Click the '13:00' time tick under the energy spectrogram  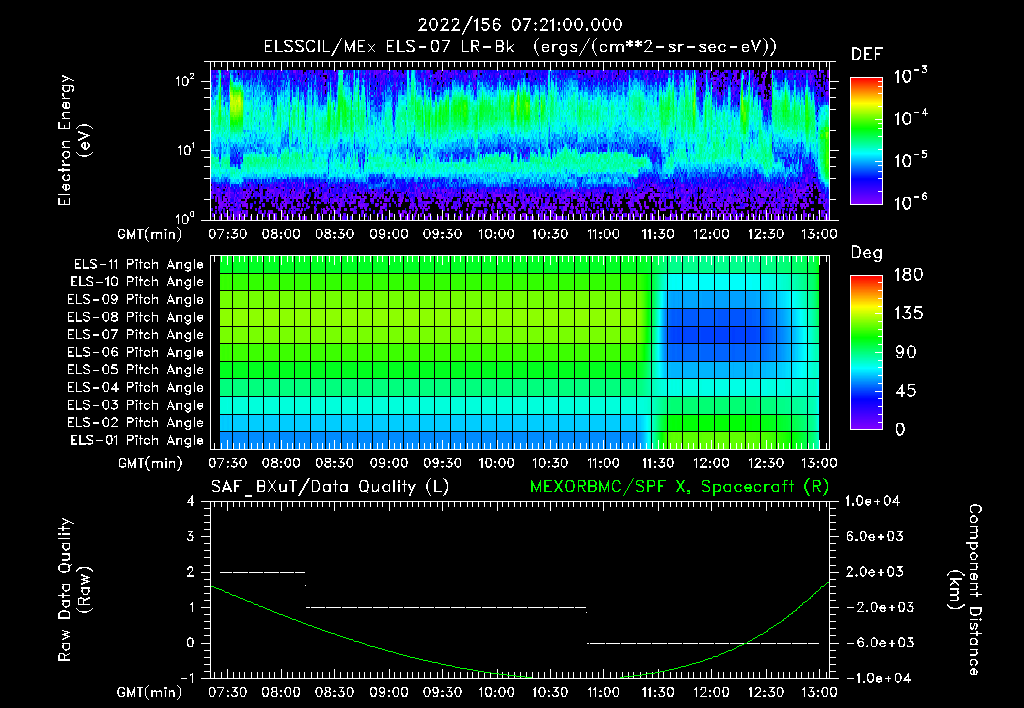click(819, 234)
